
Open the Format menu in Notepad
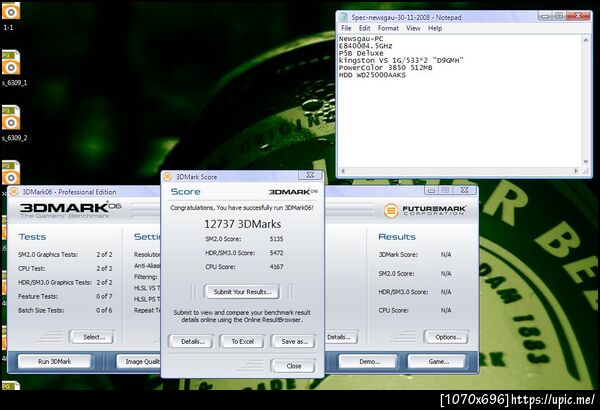click(388, 28)
